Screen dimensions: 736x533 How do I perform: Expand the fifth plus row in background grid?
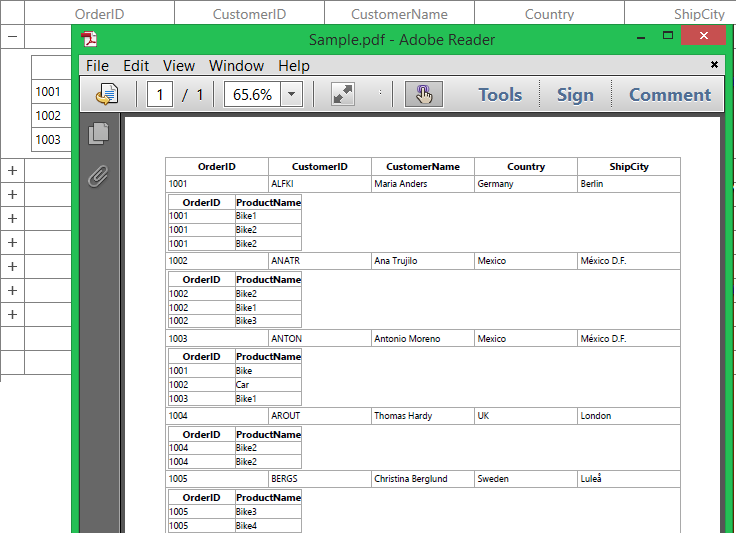[x=13, y=266]
